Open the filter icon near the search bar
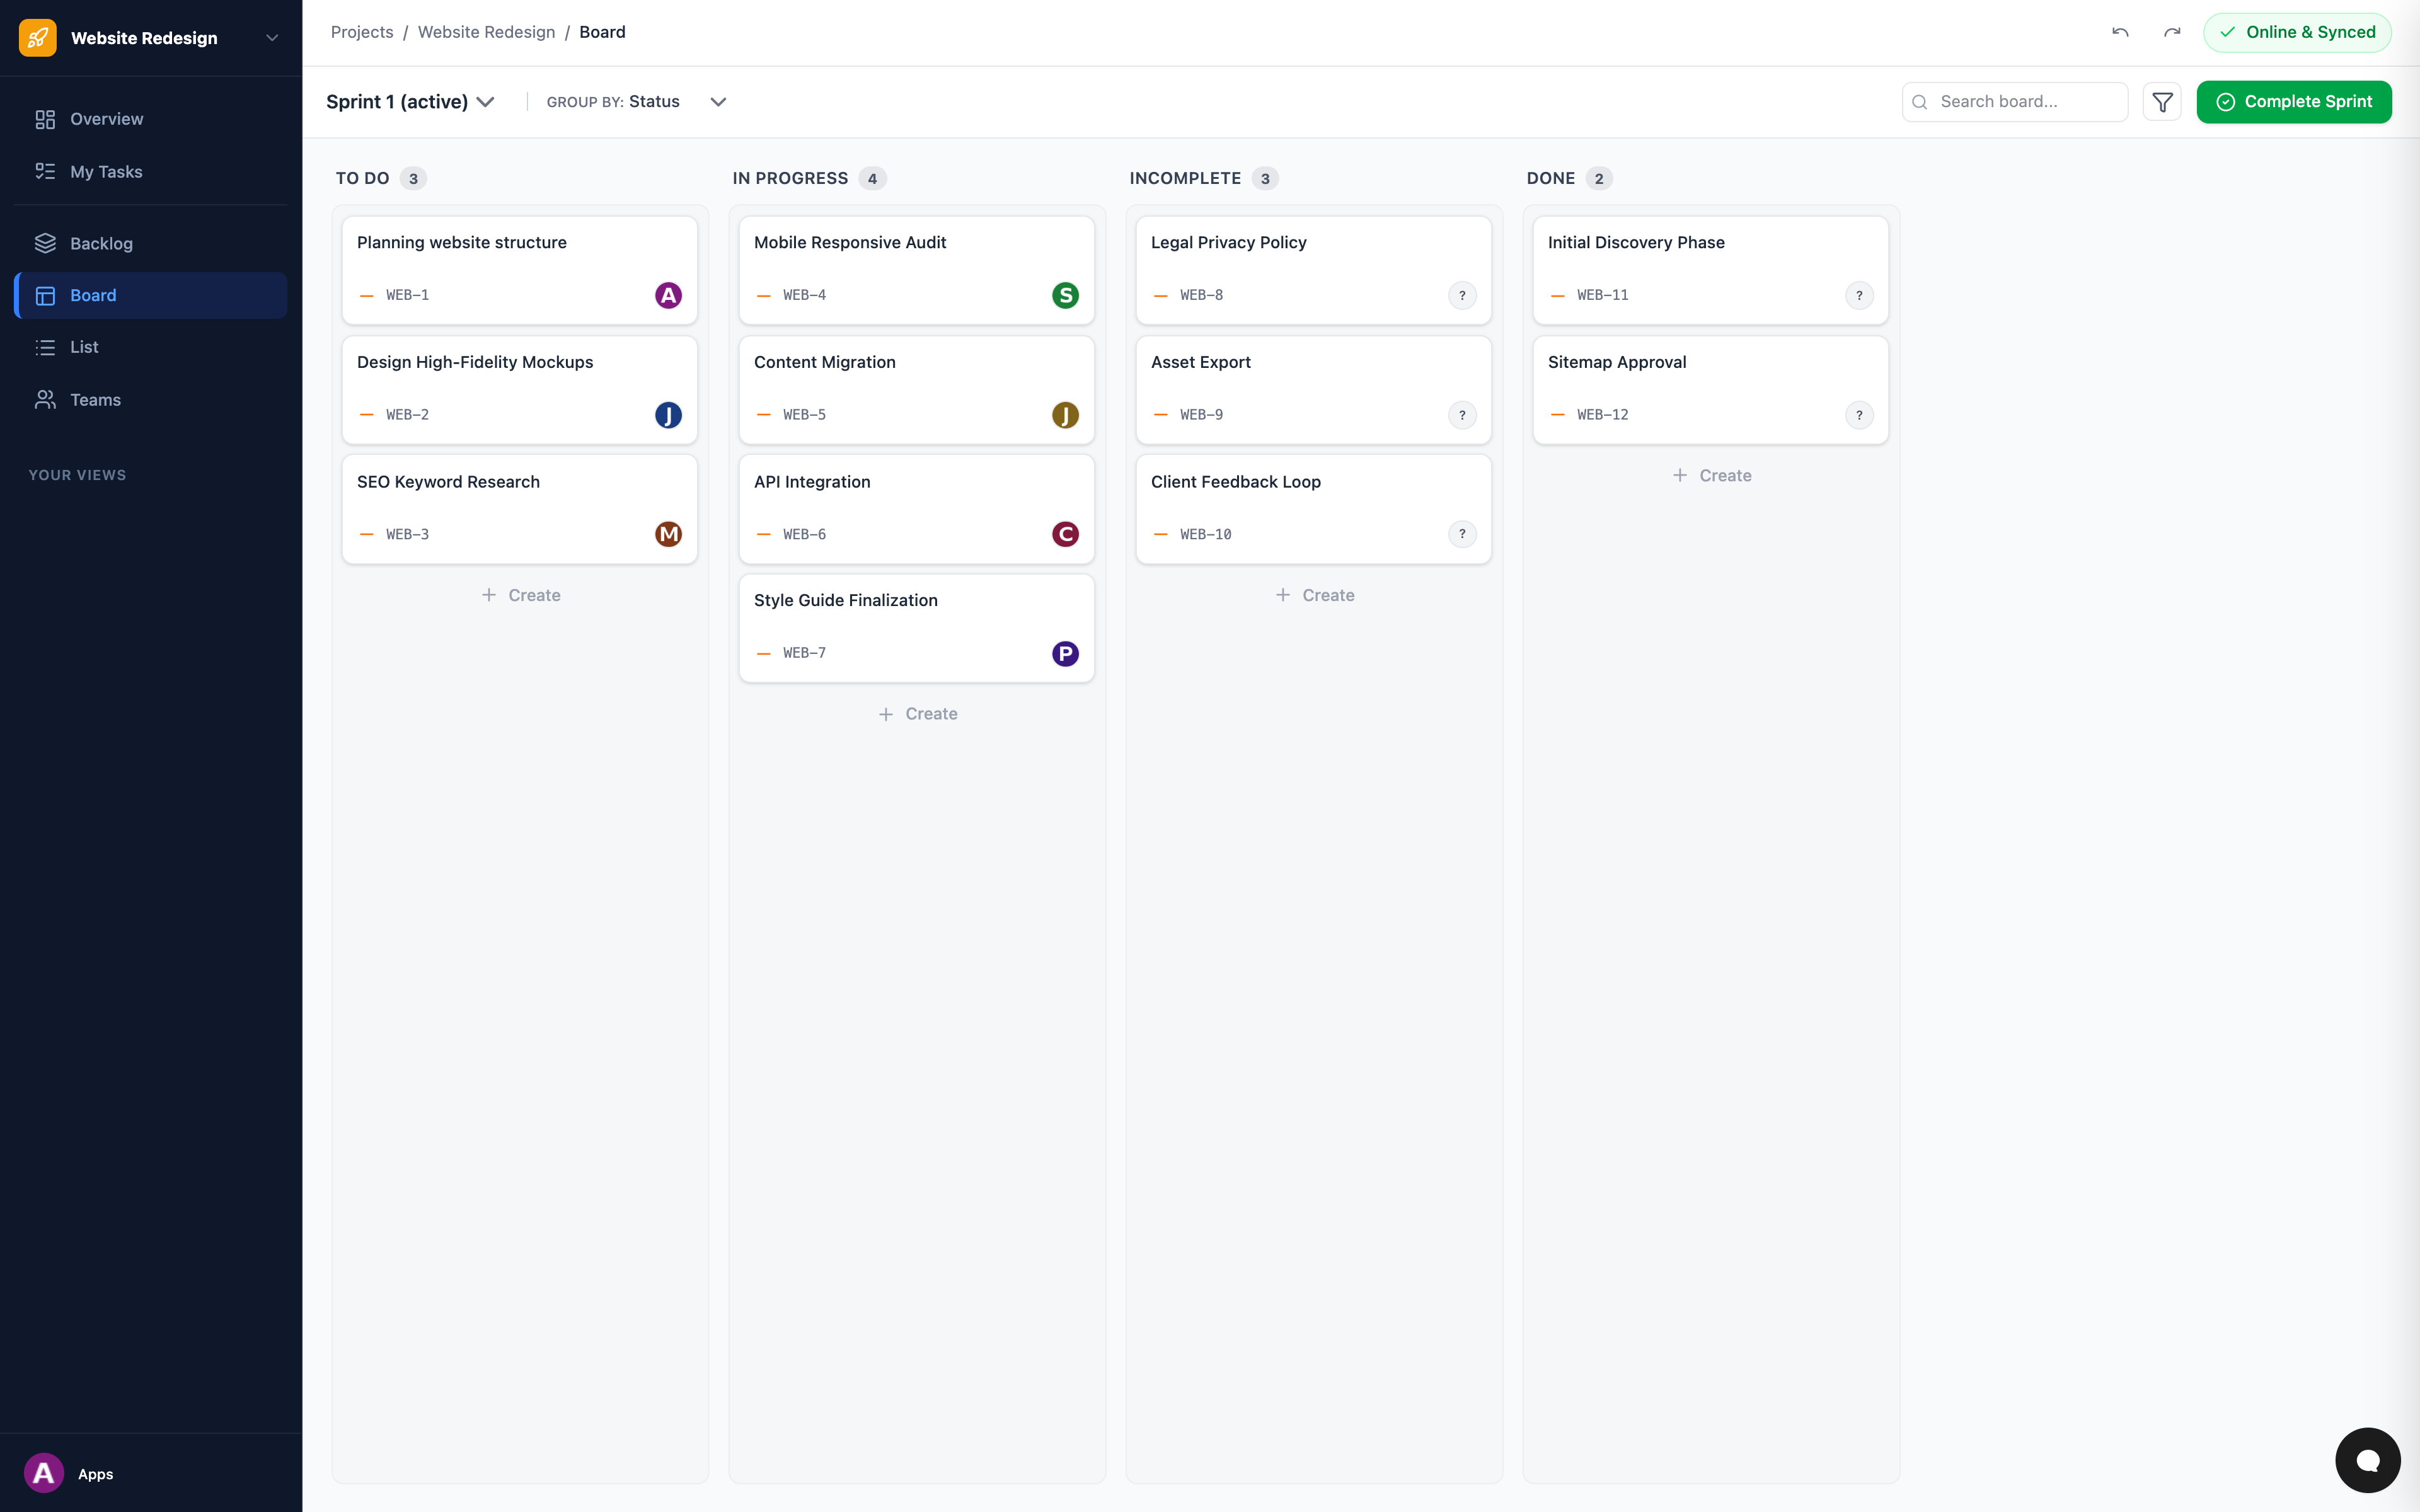This screenshot has height=1512, width=2420. point(2163,101)
